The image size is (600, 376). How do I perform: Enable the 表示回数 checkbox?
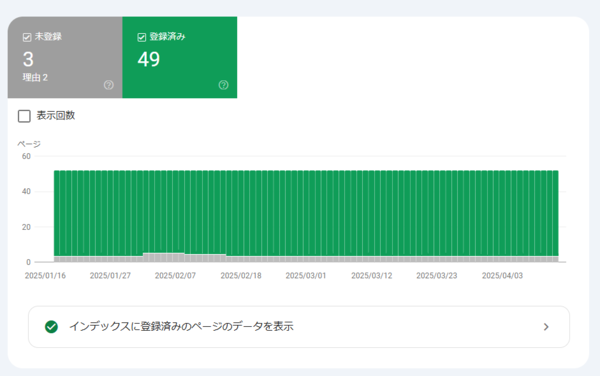24,116
